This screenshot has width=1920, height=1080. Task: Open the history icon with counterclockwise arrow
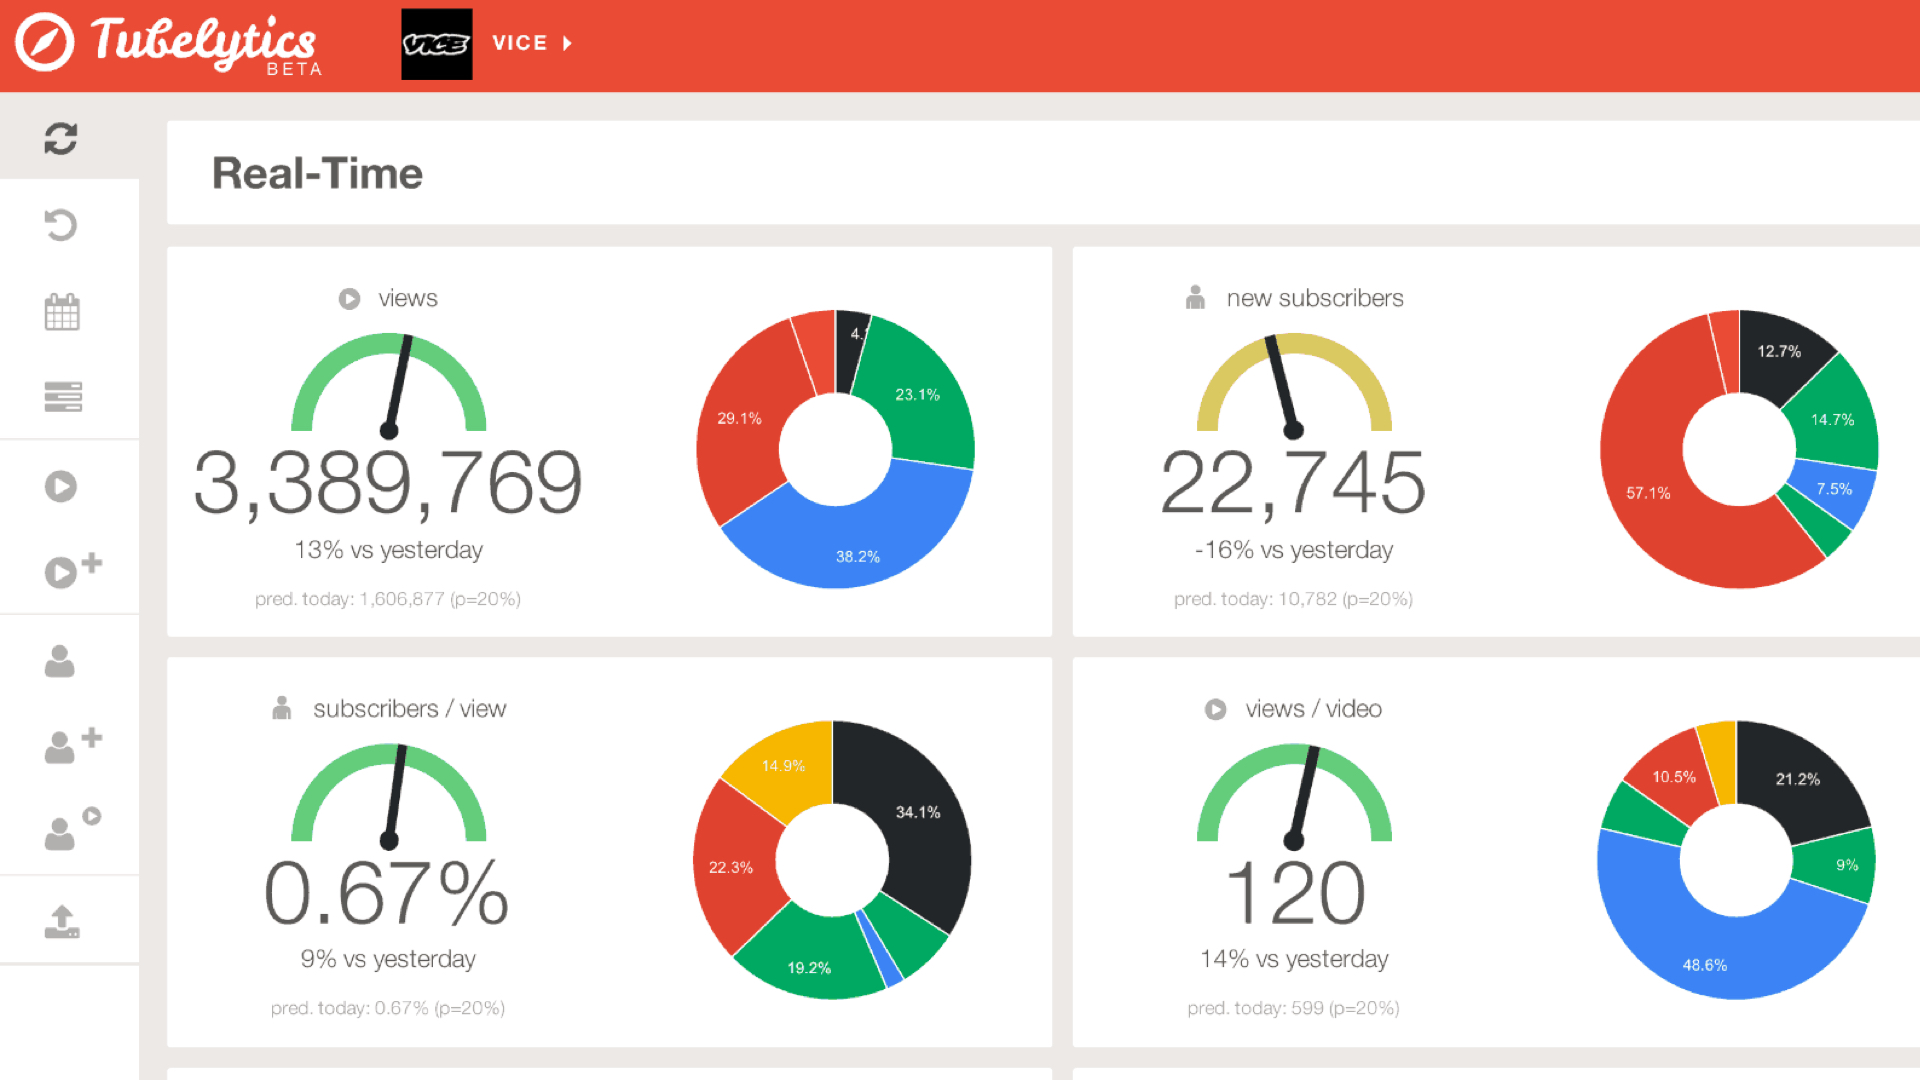(x=61, y=224)
